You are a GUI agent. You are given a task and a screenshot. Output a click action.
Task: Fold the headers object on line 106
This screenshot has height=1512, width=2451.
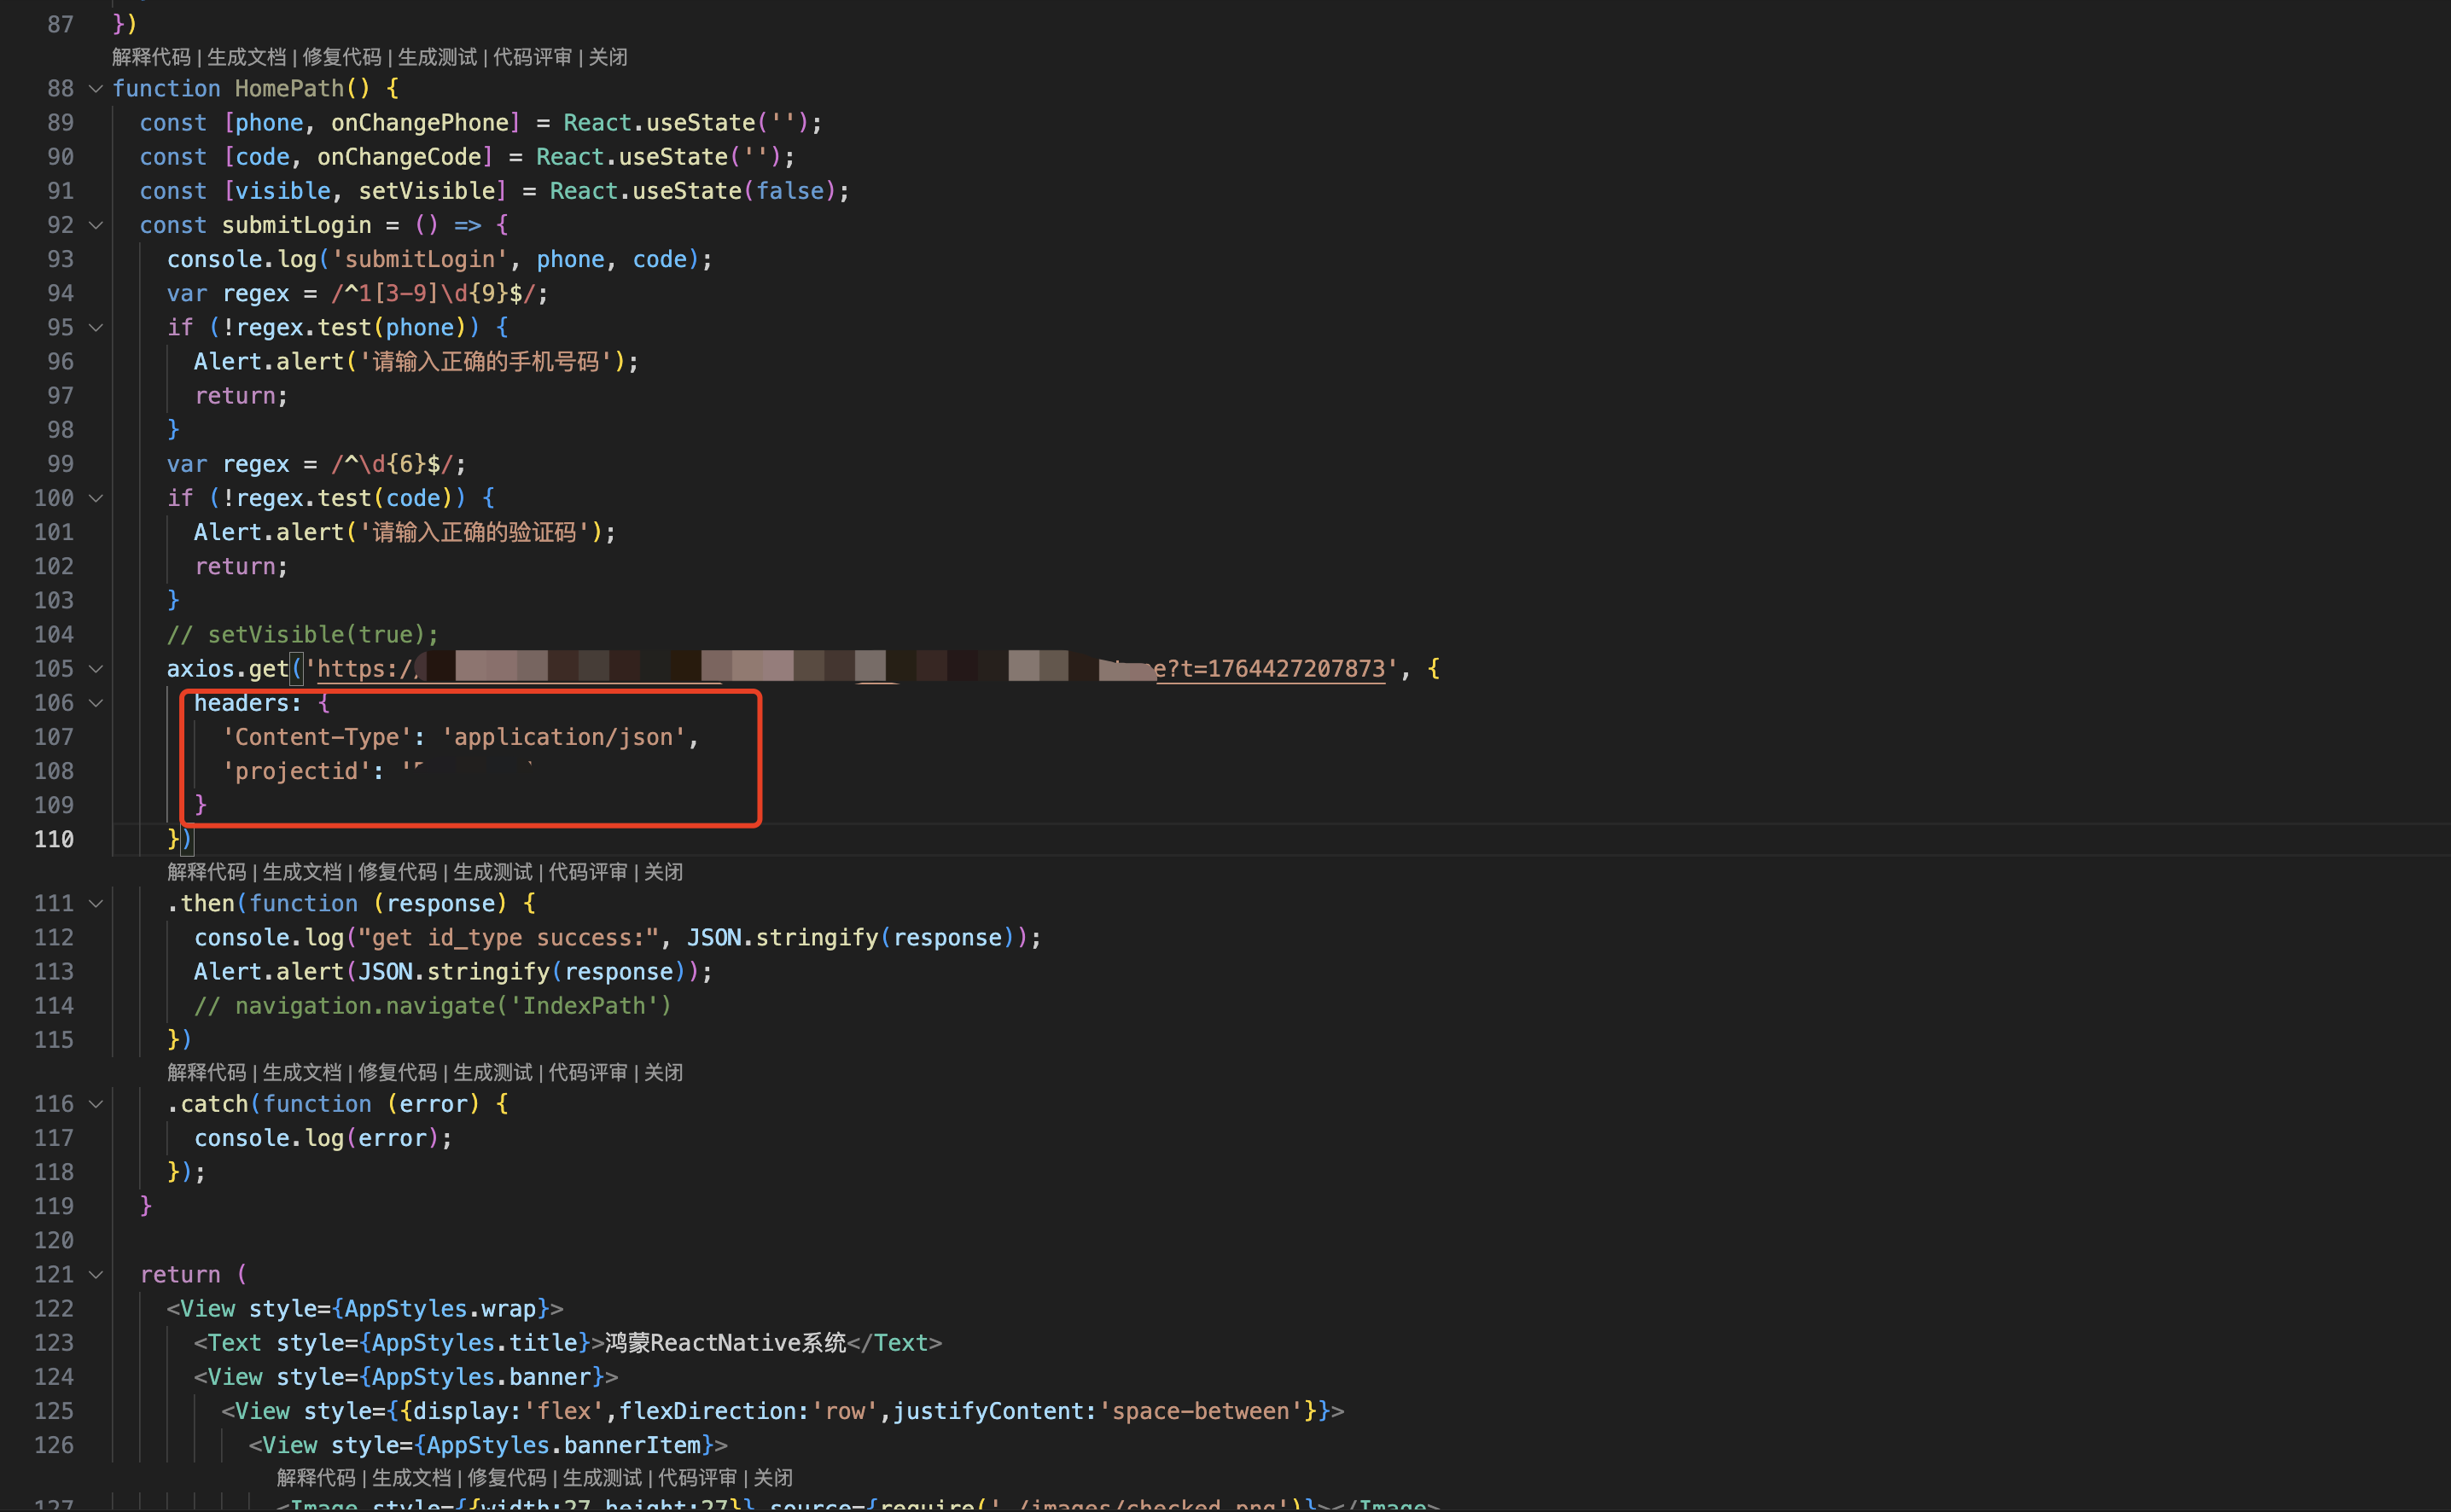(x=96, y=703)
